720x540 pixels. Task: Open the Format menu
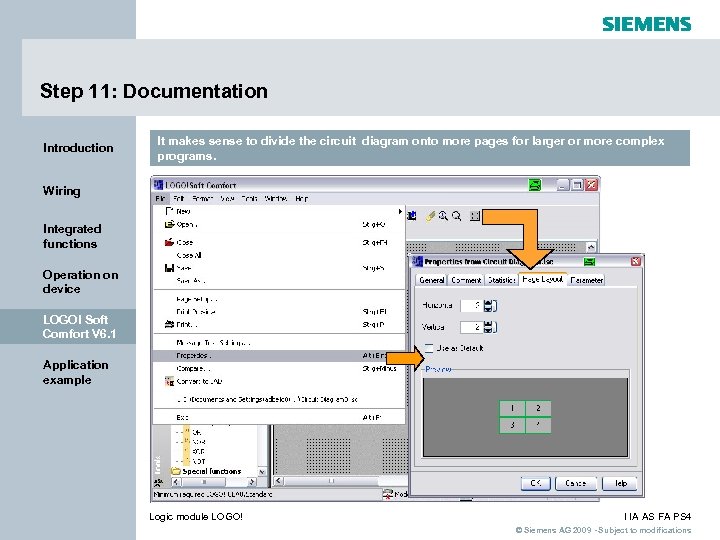tap(202, 198)
